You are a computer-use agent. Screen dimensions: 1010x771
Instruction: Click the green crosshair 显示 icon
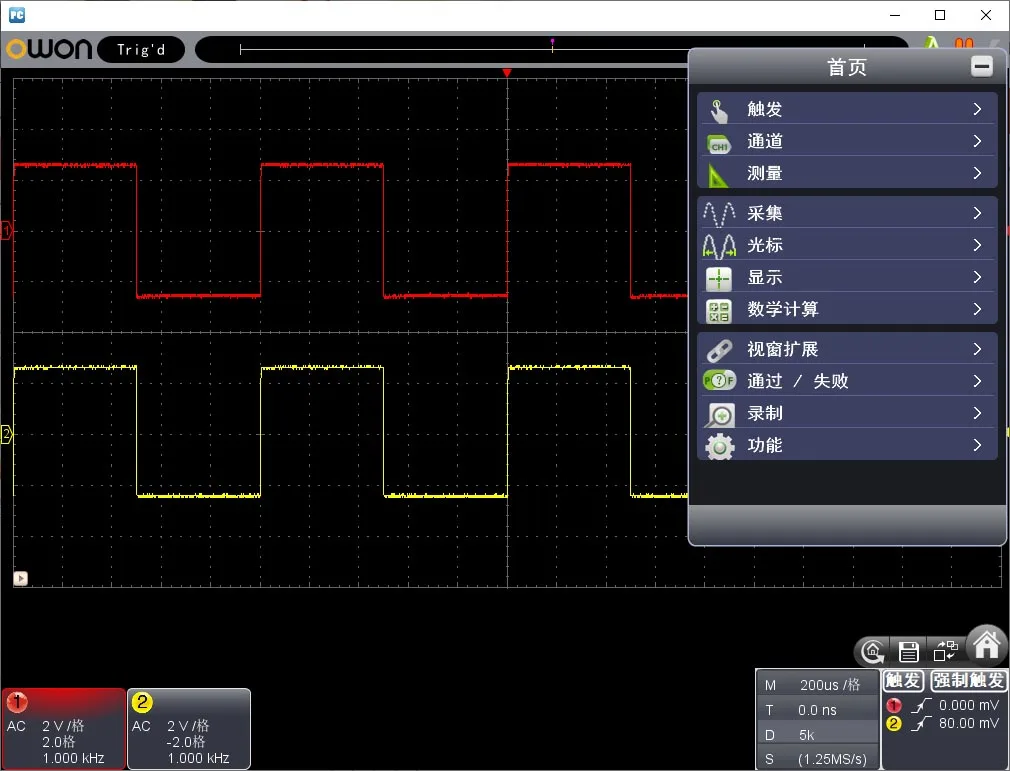[x=719, y=279]
